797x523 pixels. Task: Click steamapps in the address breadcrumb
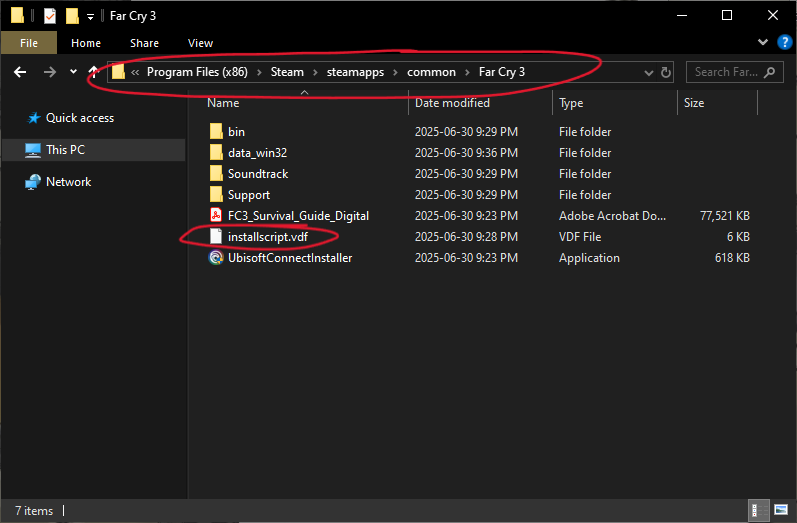[355, 72]
